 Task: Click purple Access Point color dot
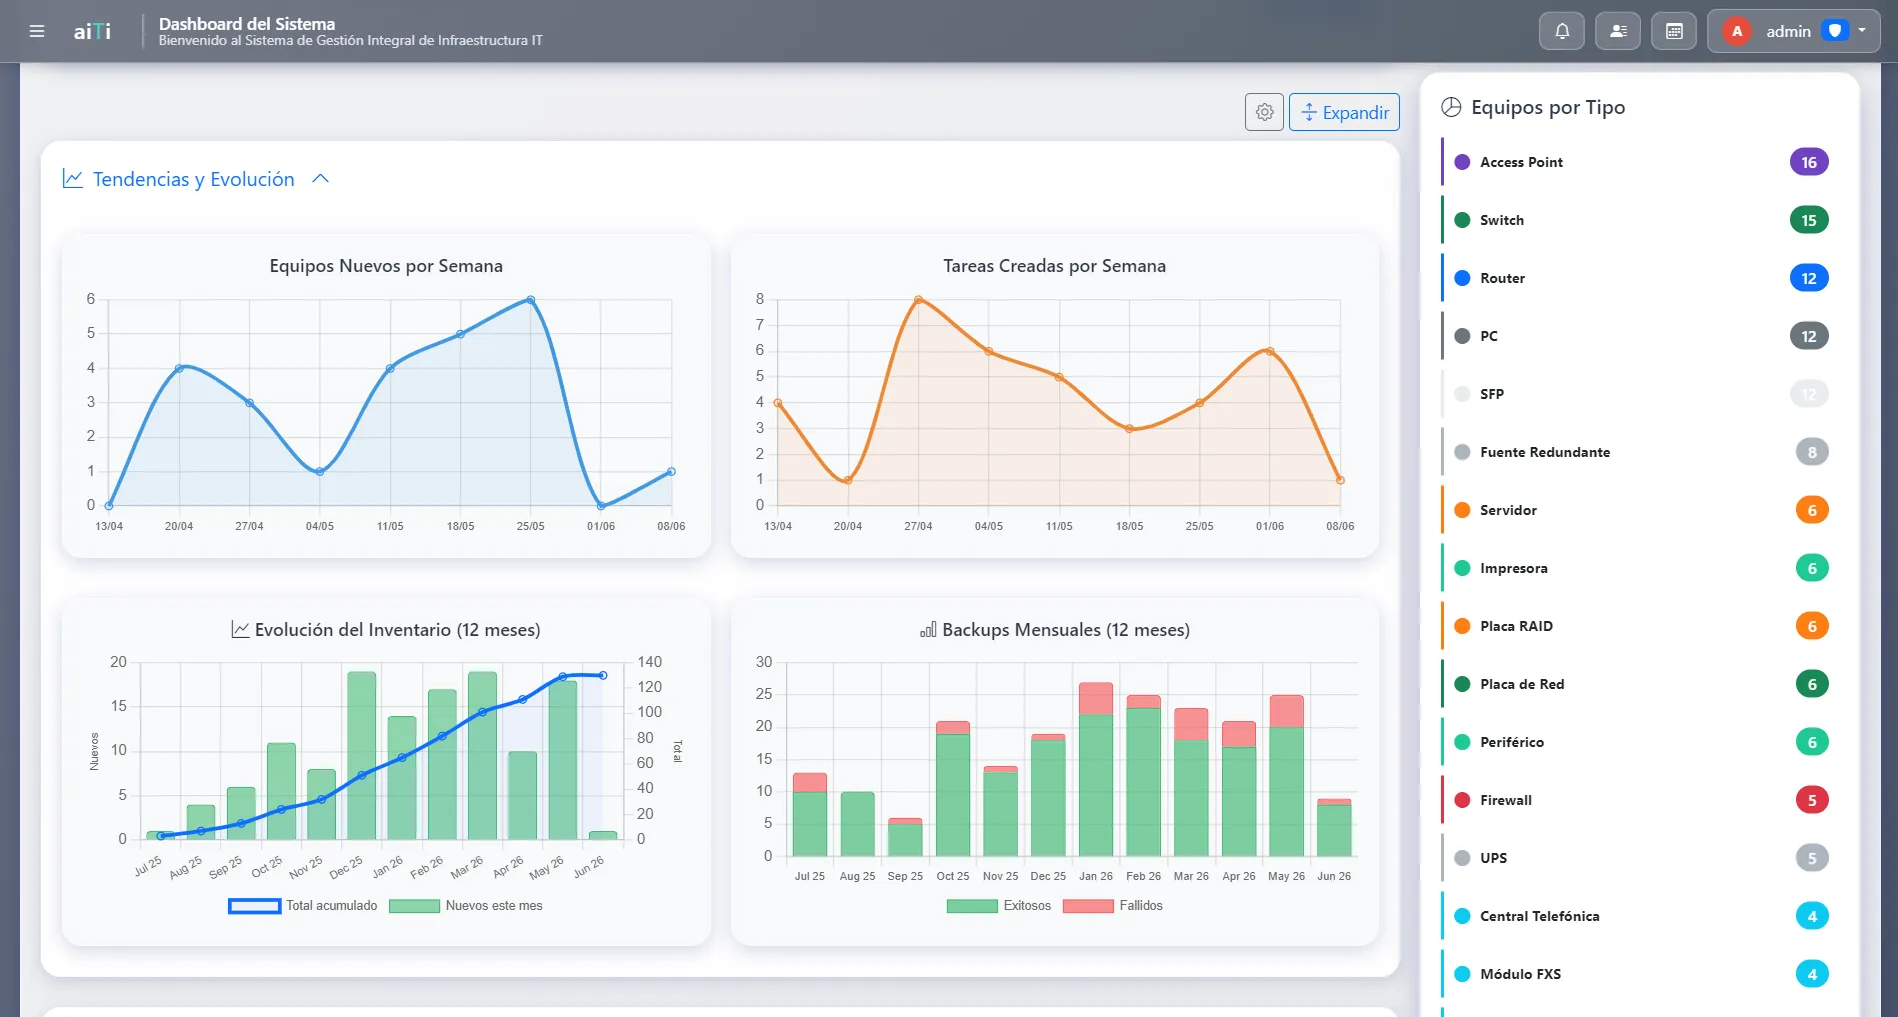(x=1462, y=162)
